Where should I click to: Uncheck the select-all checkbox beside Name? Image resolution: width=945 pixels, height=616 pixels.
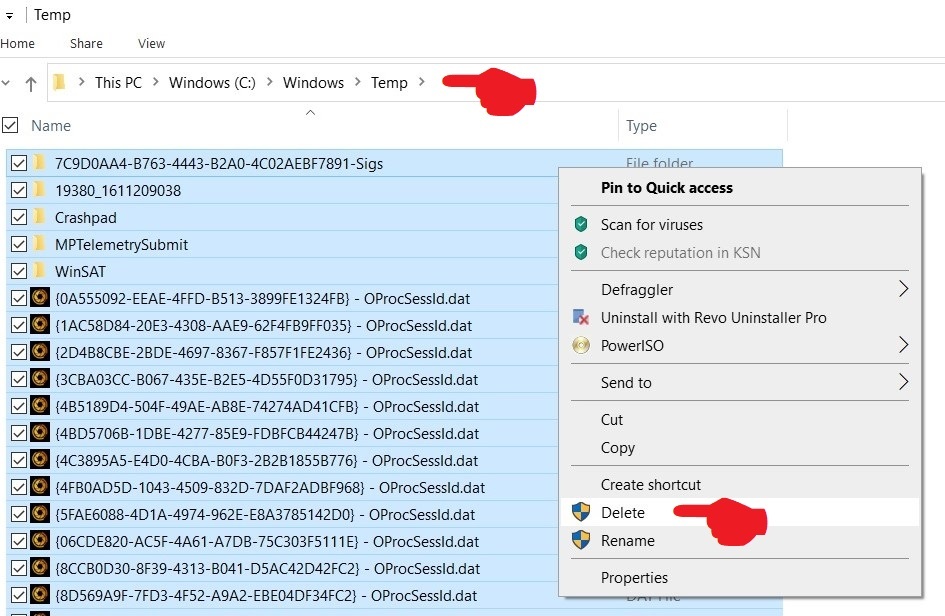pyautogui.click(x=11, y=125)
